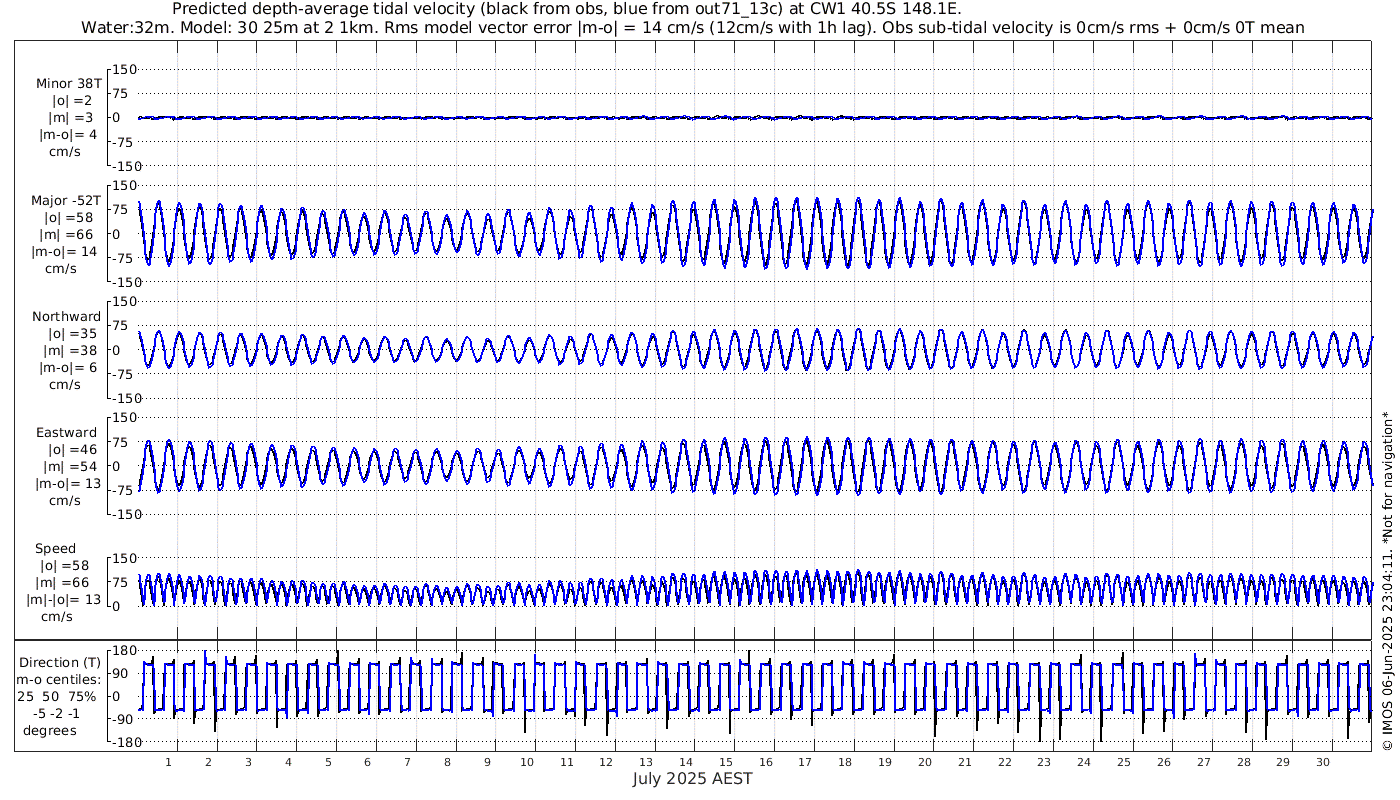The width and height of the screenshot is (1400, 800).
Task: Click the 'July 2025 AEST' axis title
Action: point(692,779)
